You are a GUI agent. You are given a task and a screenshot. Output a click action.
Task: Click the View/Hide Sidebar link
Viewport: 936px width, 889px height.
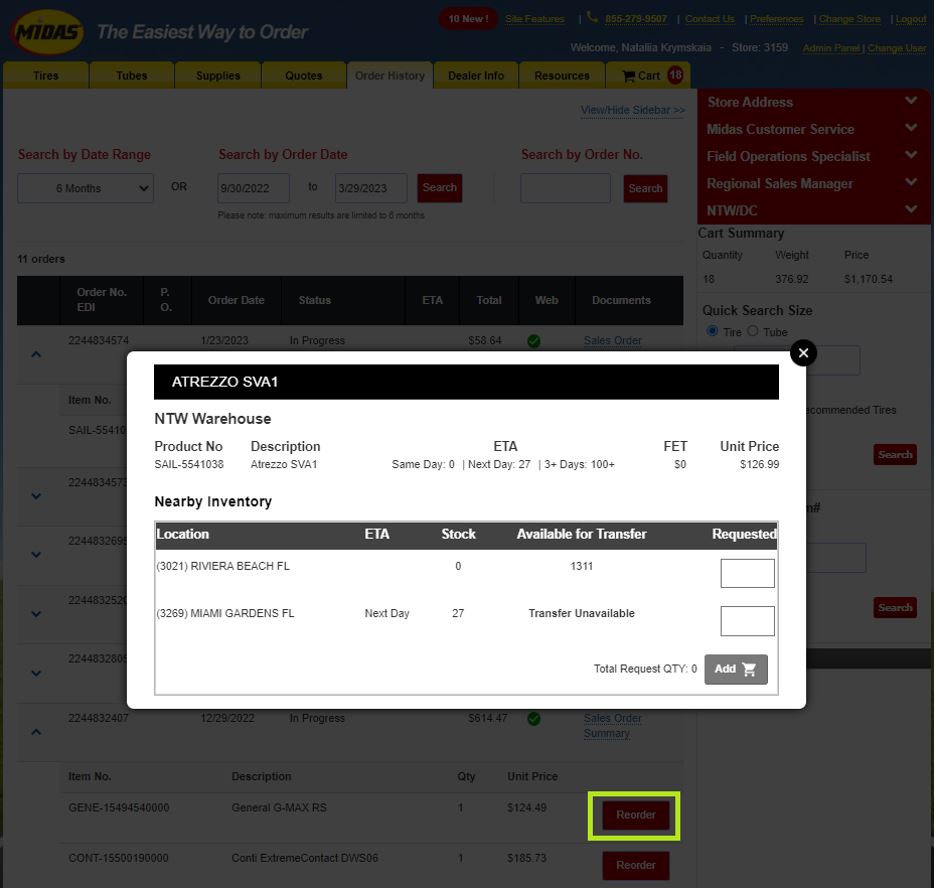click(633, 110)
